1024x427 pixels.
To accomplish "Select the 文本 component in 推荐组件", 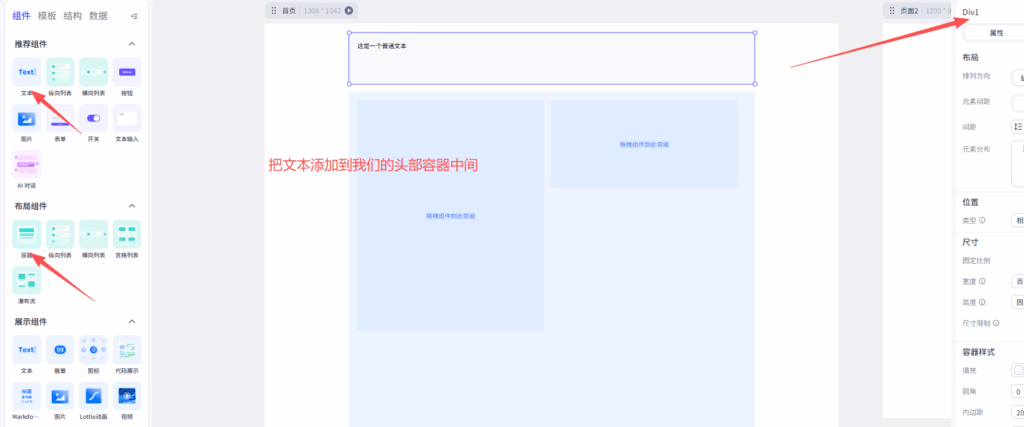I will pyautogui.click(x=27, y=72).
